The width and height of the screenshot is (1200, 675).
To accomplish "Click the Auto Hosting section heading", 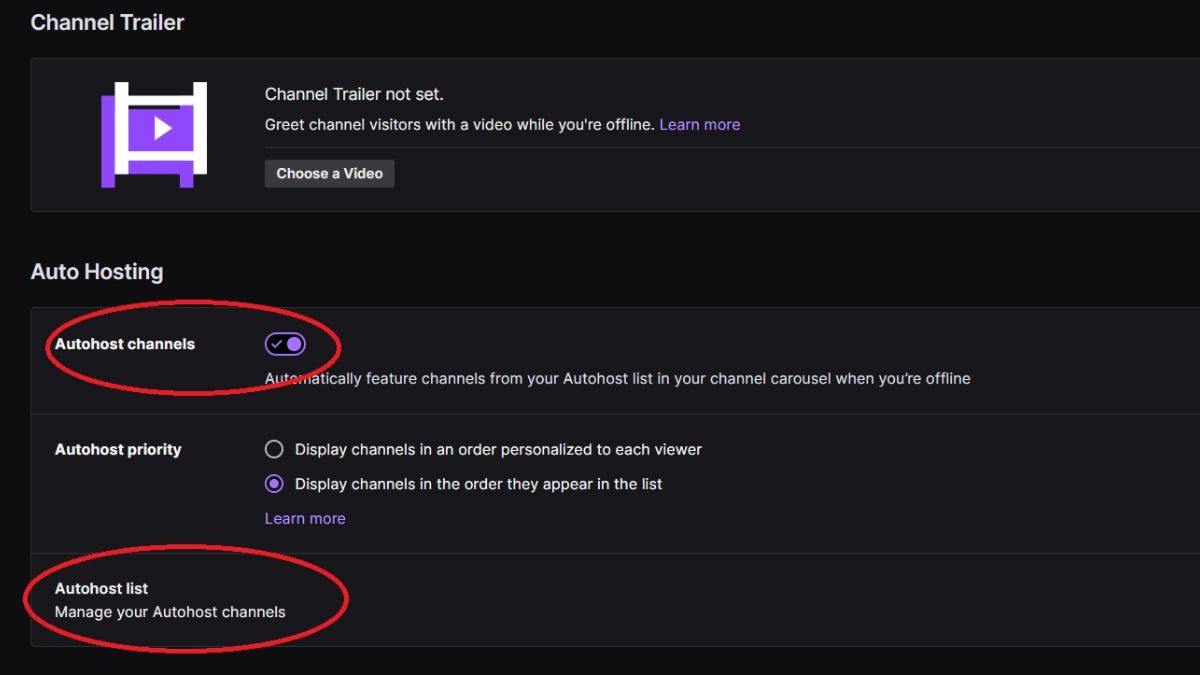I will click(96, 271).
